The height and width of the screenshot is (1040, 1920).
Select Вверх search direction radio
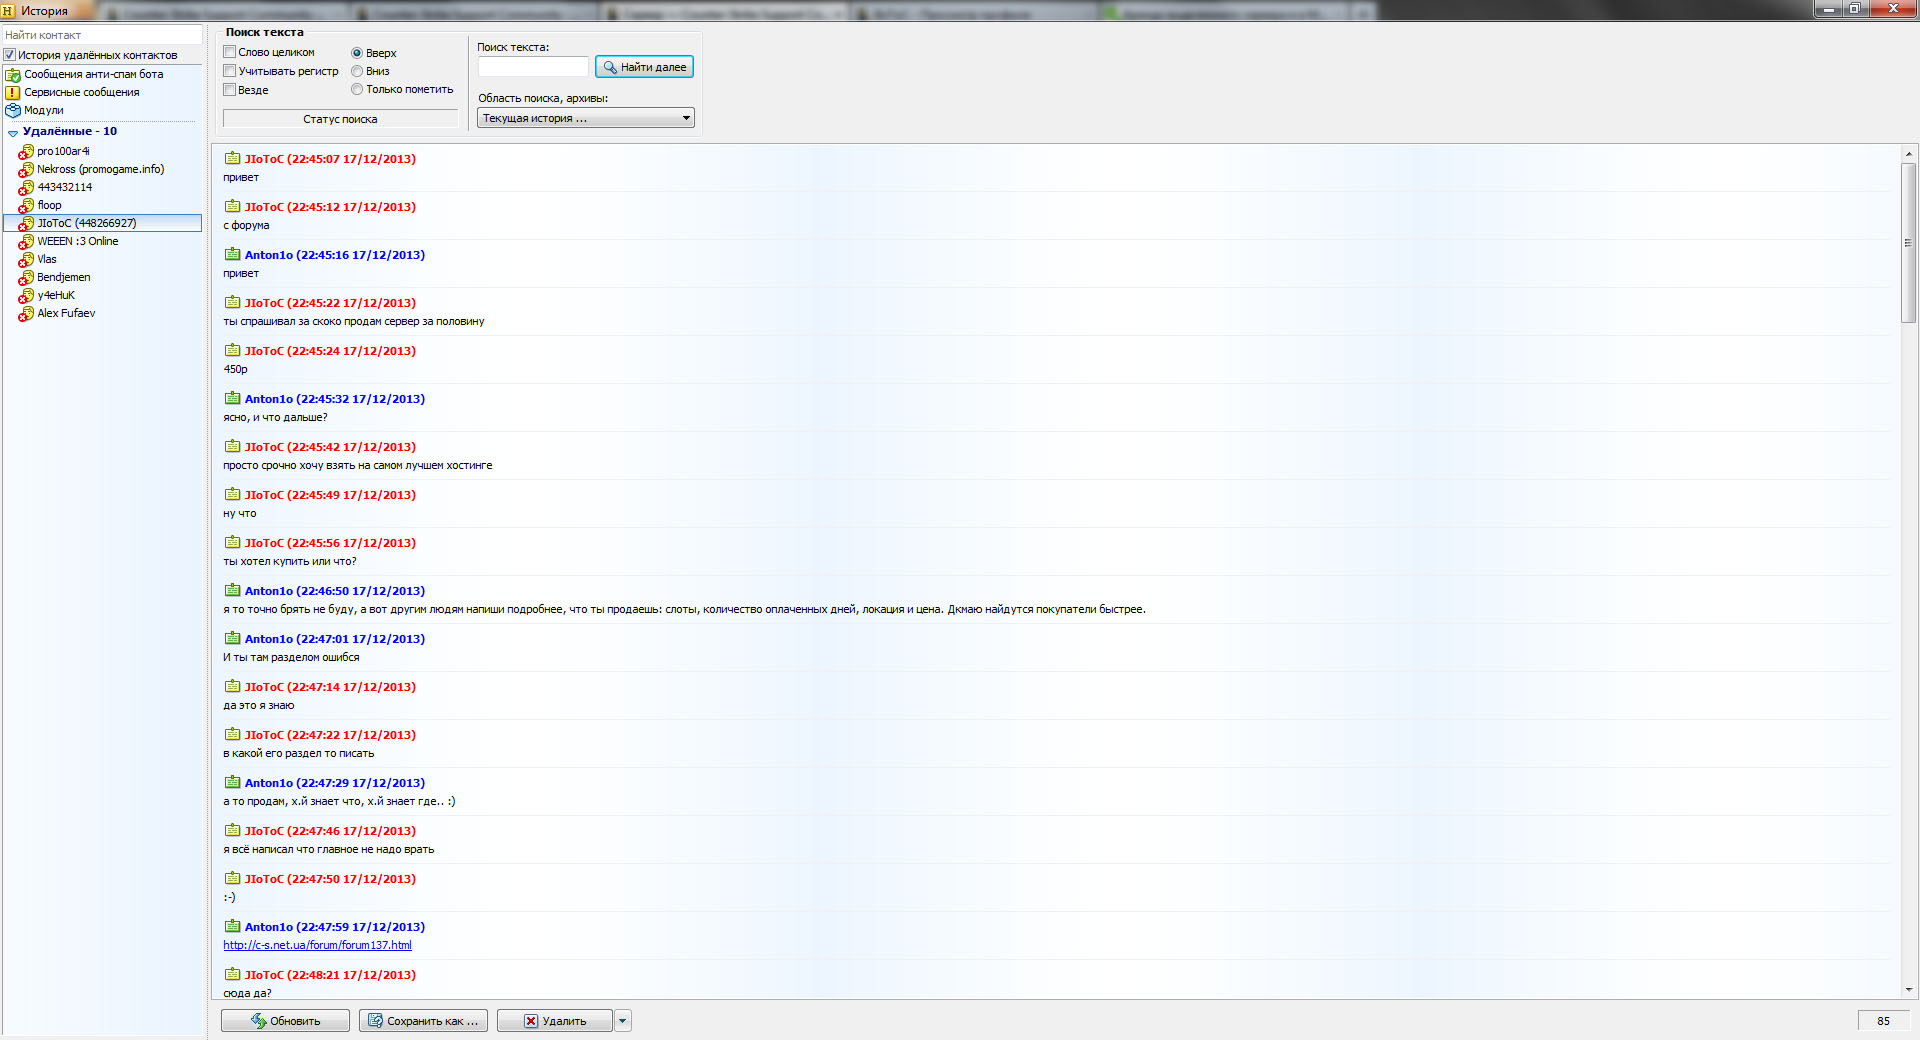pos(357,53)
